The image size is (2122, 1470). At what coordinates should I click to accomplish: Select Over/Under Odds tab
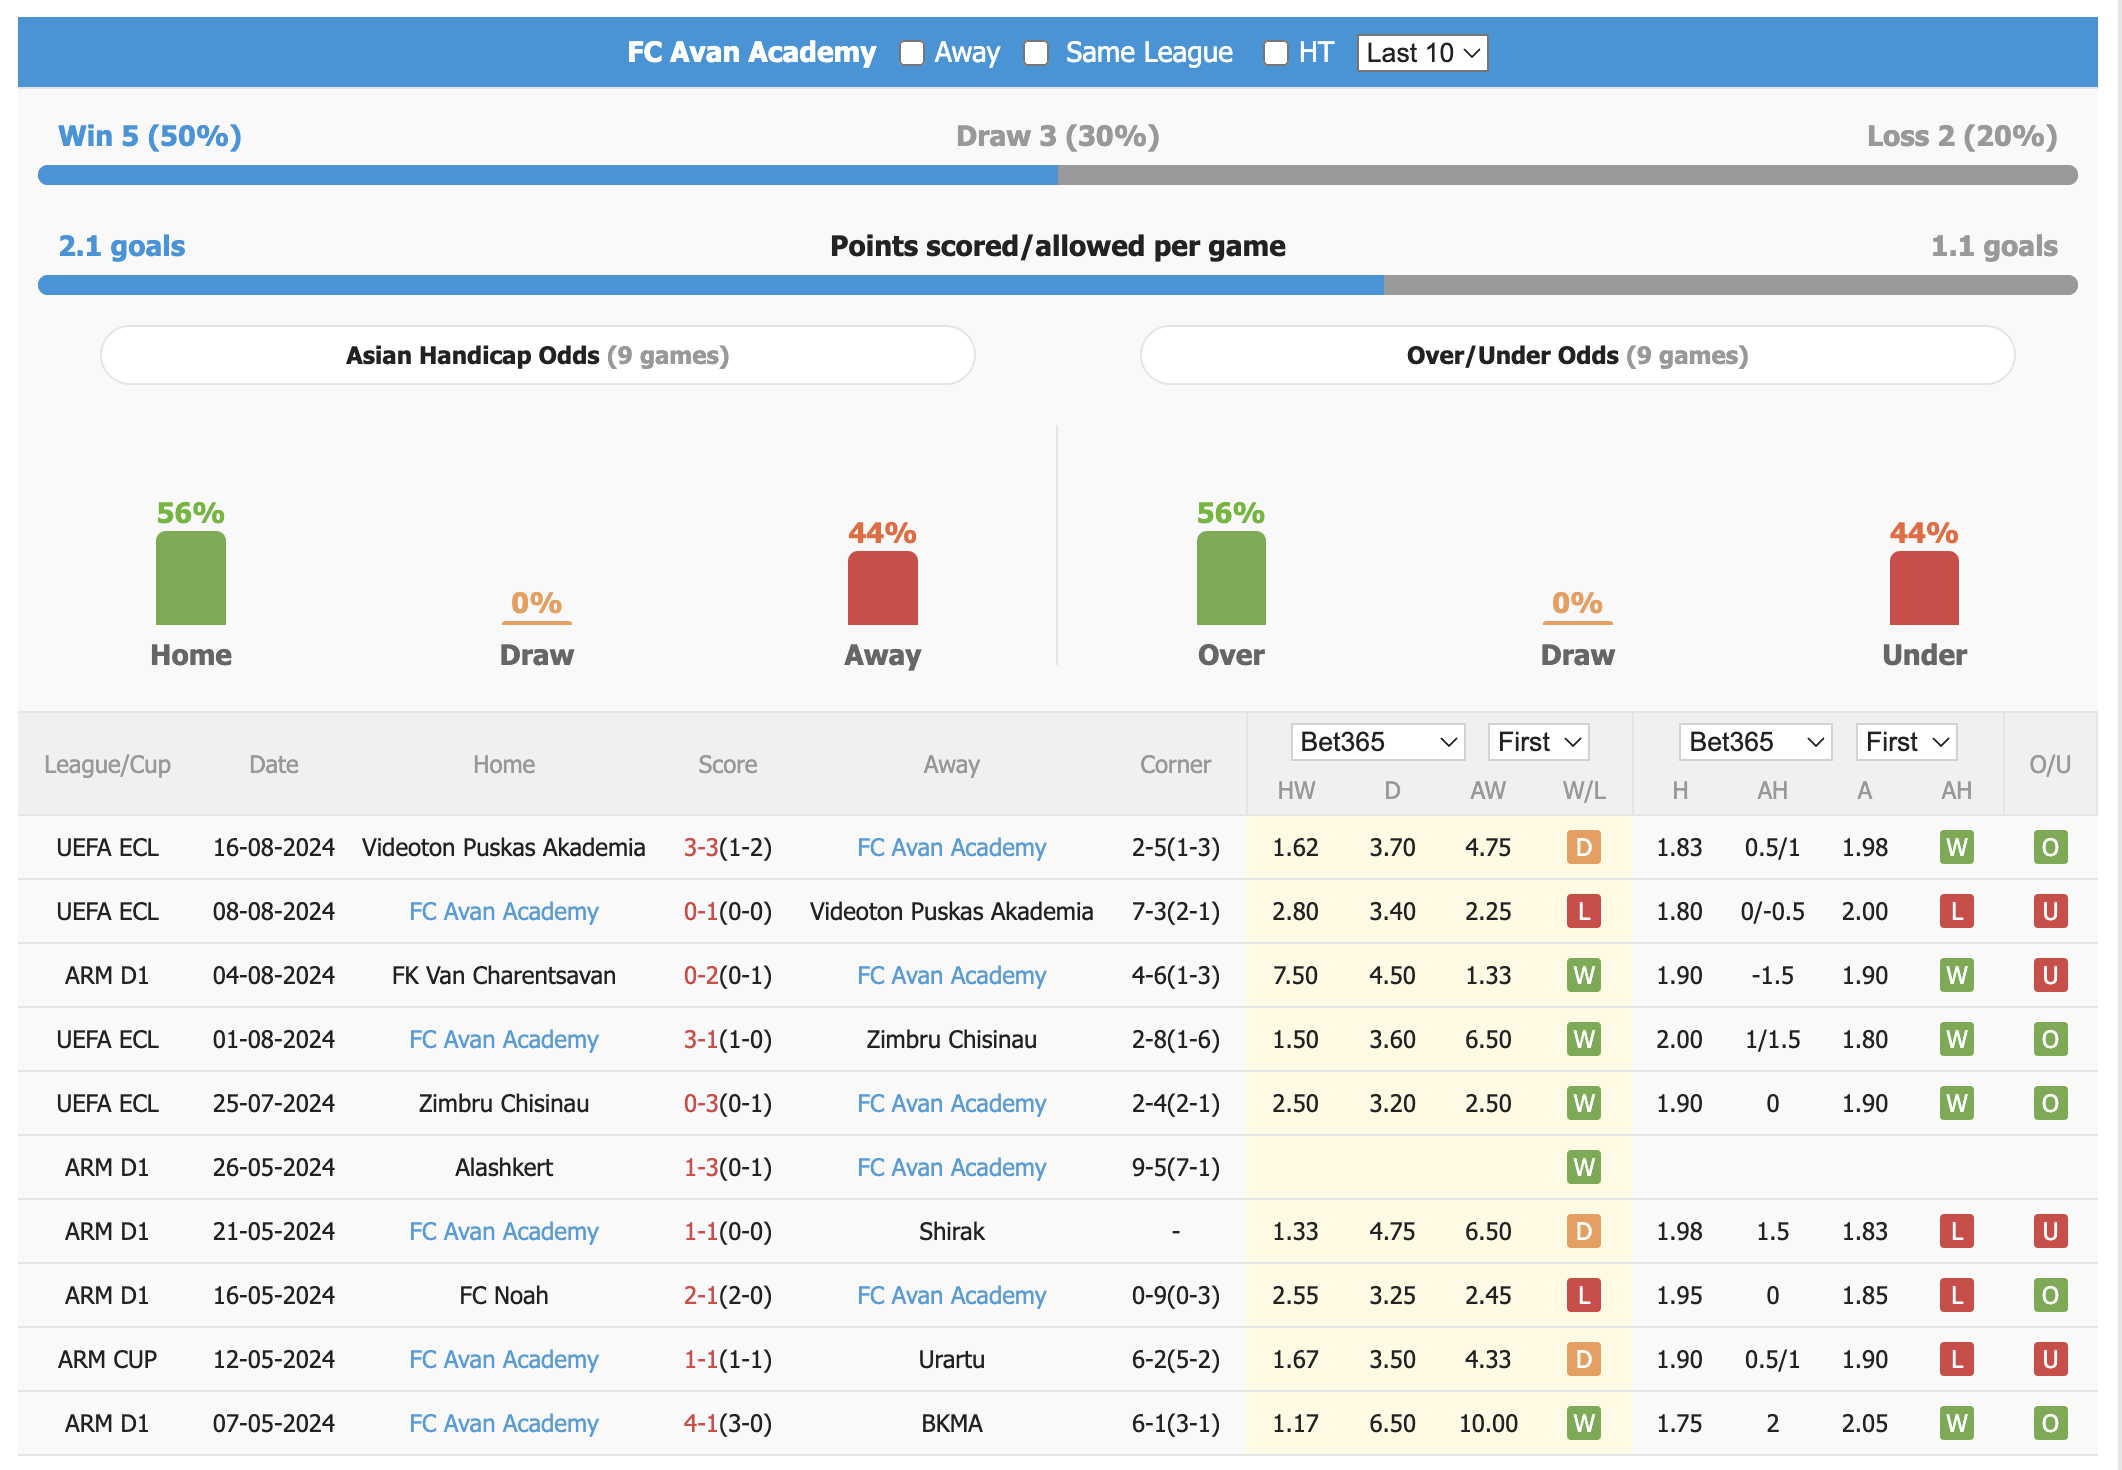click(1577, 355)
